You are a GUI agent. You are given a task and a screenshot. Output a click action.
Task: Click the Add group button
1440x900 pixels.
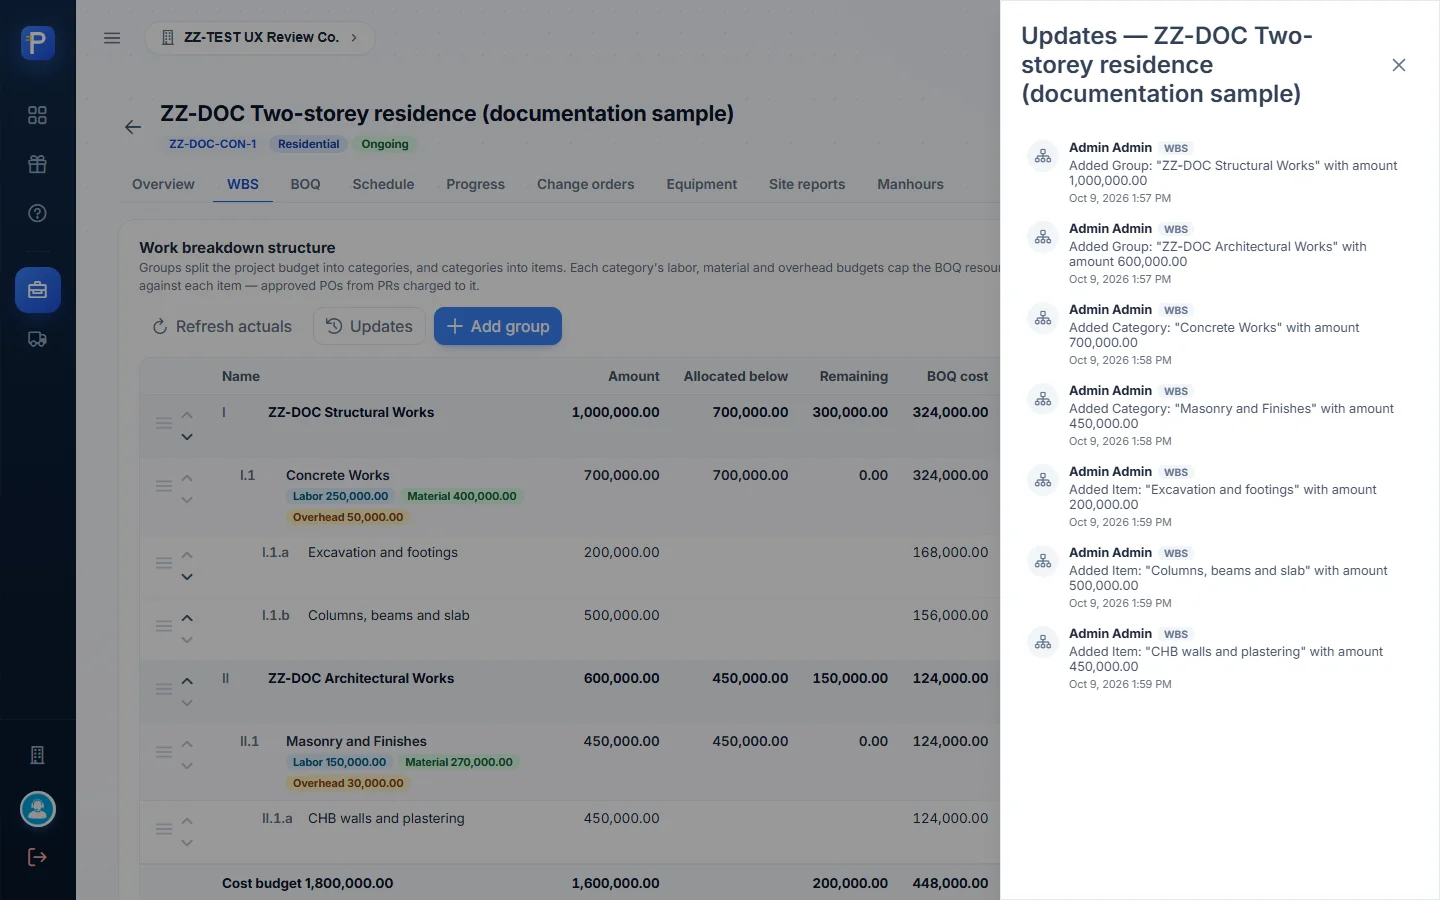(498, 326)
